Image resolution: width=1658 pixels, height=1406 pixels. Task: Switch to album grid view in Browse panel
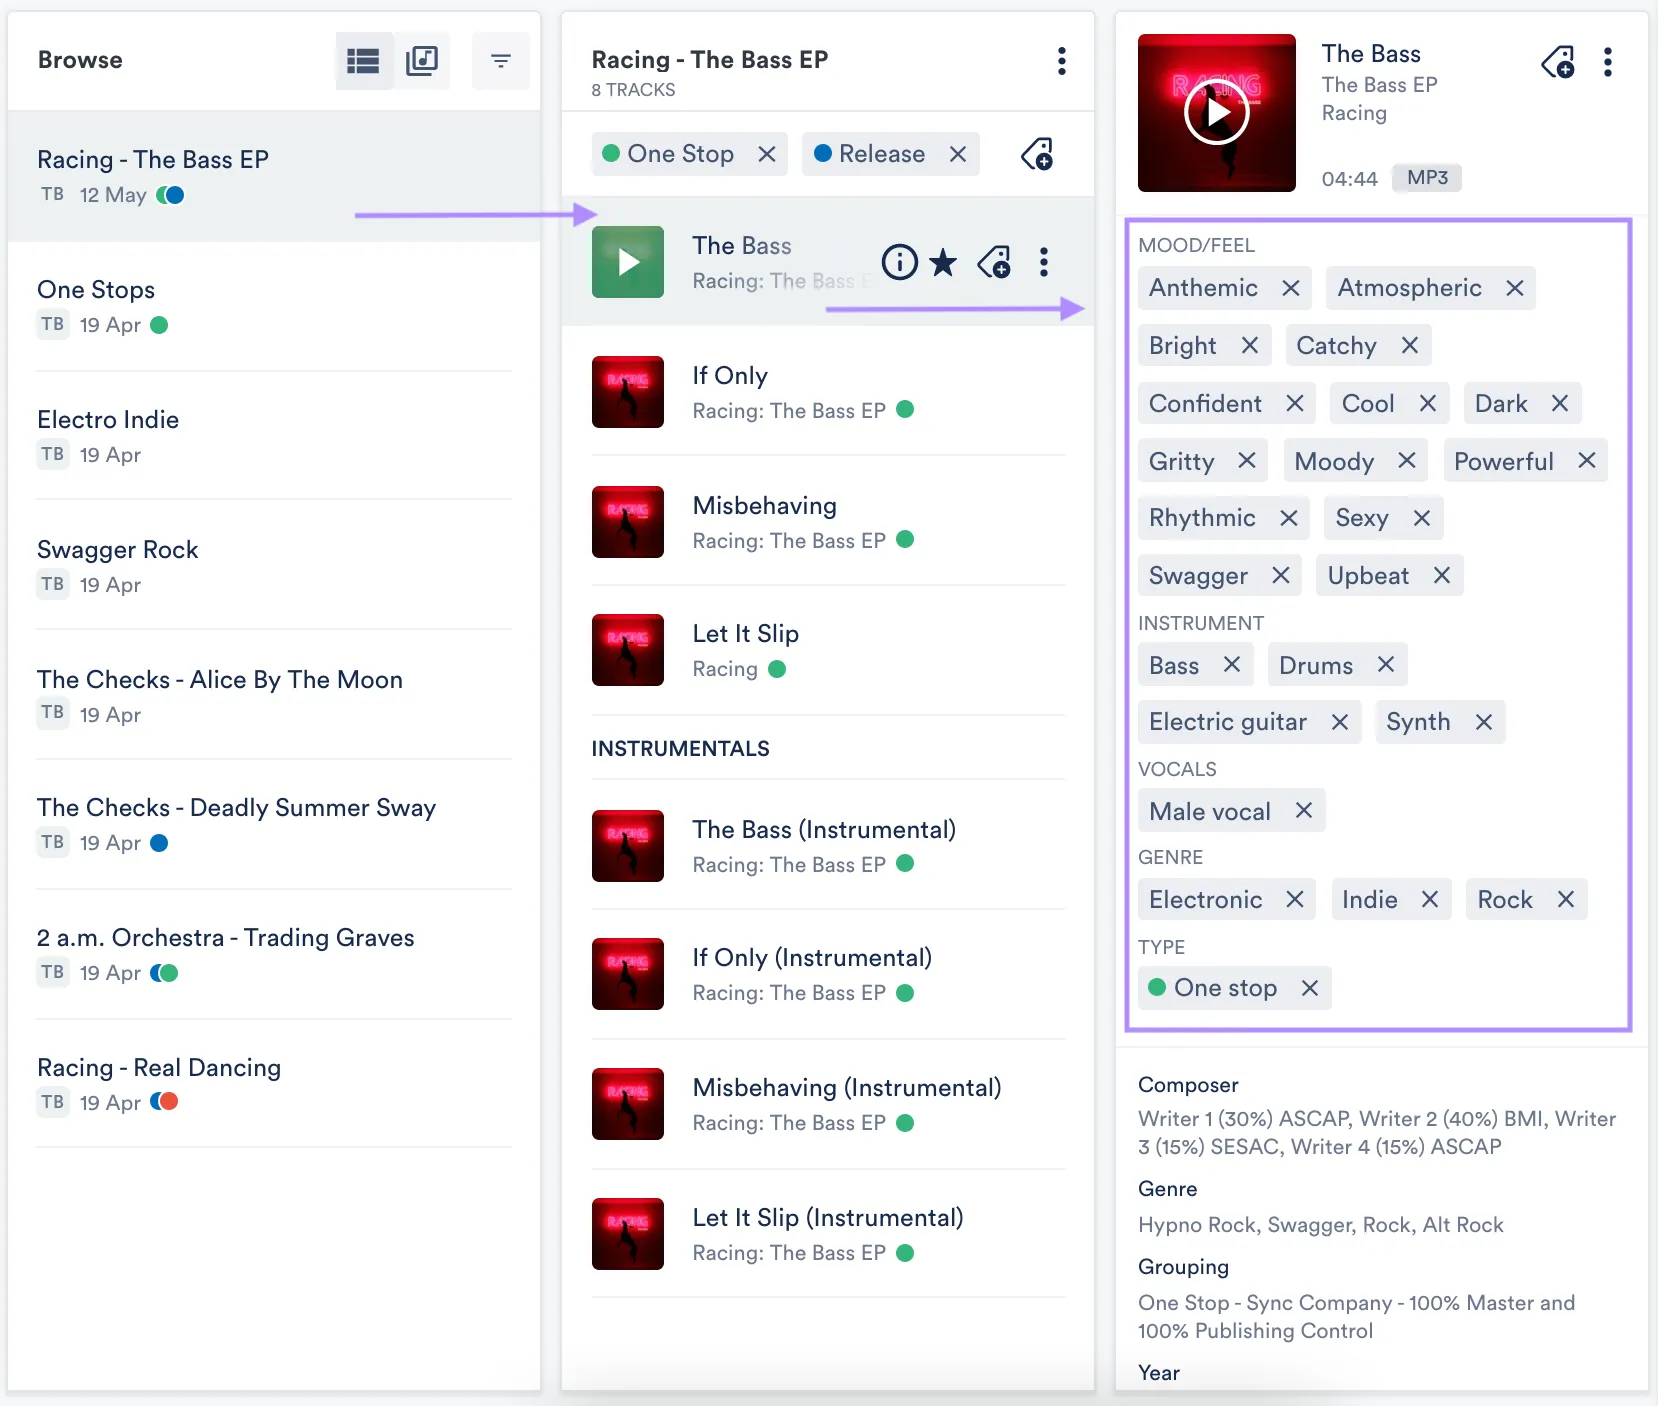tap(423, 60)
